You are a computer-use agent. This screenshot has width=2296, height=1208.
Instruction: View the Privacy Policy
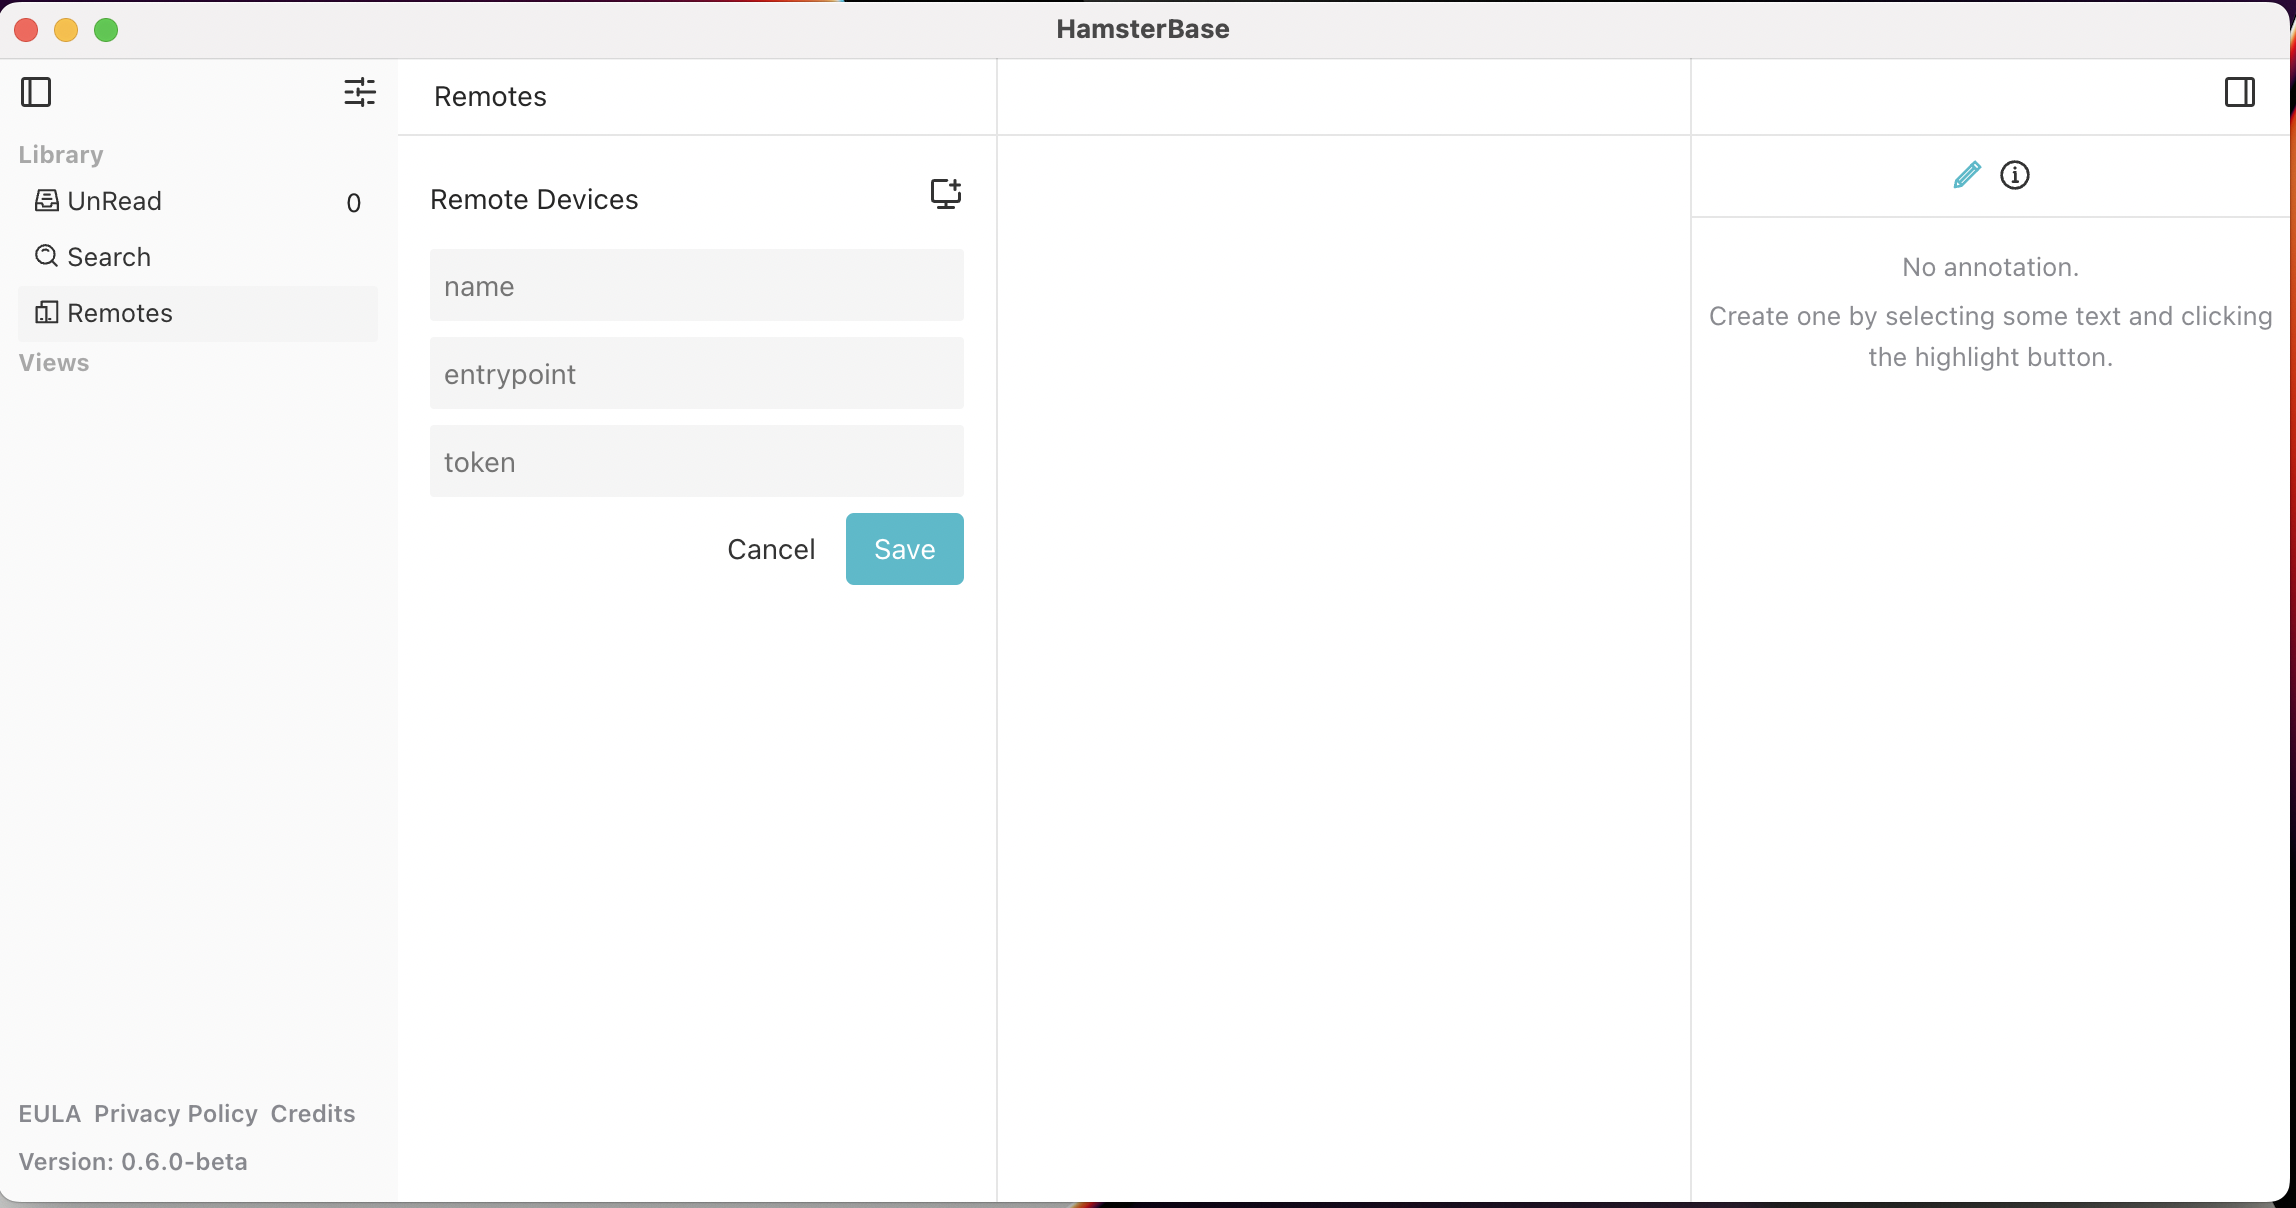coord(176,1113)
